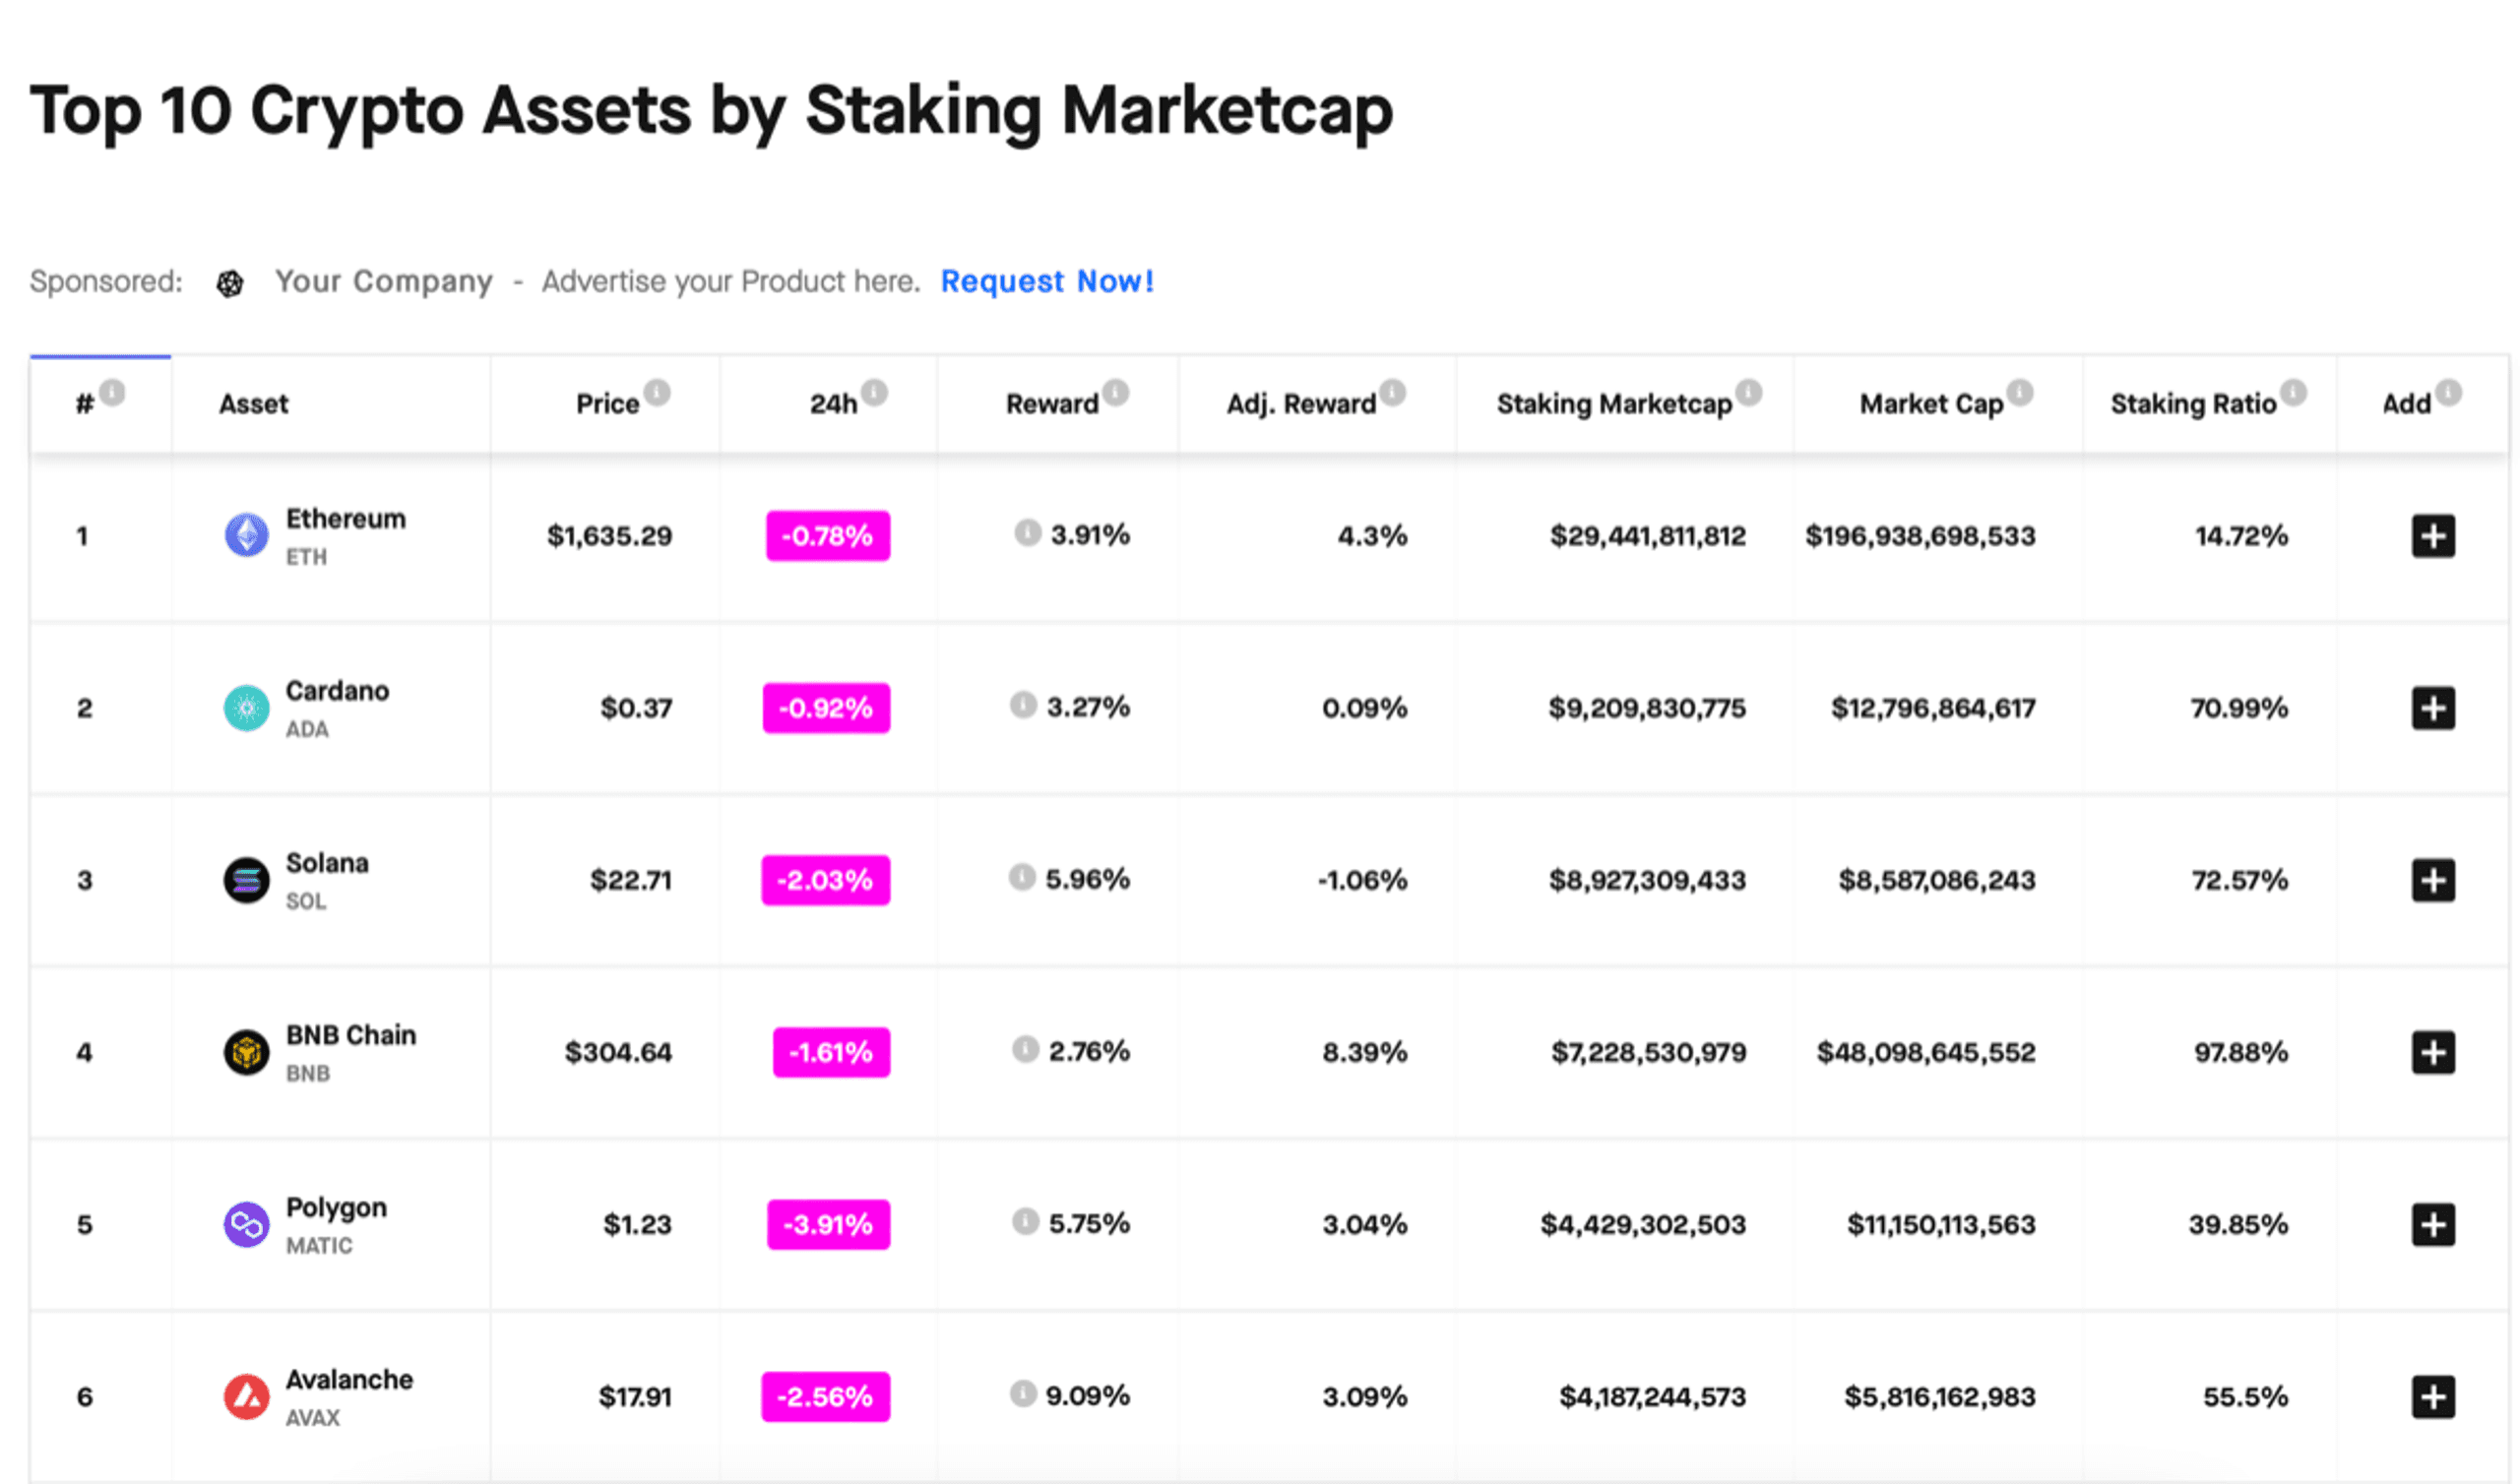Sort by Staking Marketcap column header

point(1614,404)
